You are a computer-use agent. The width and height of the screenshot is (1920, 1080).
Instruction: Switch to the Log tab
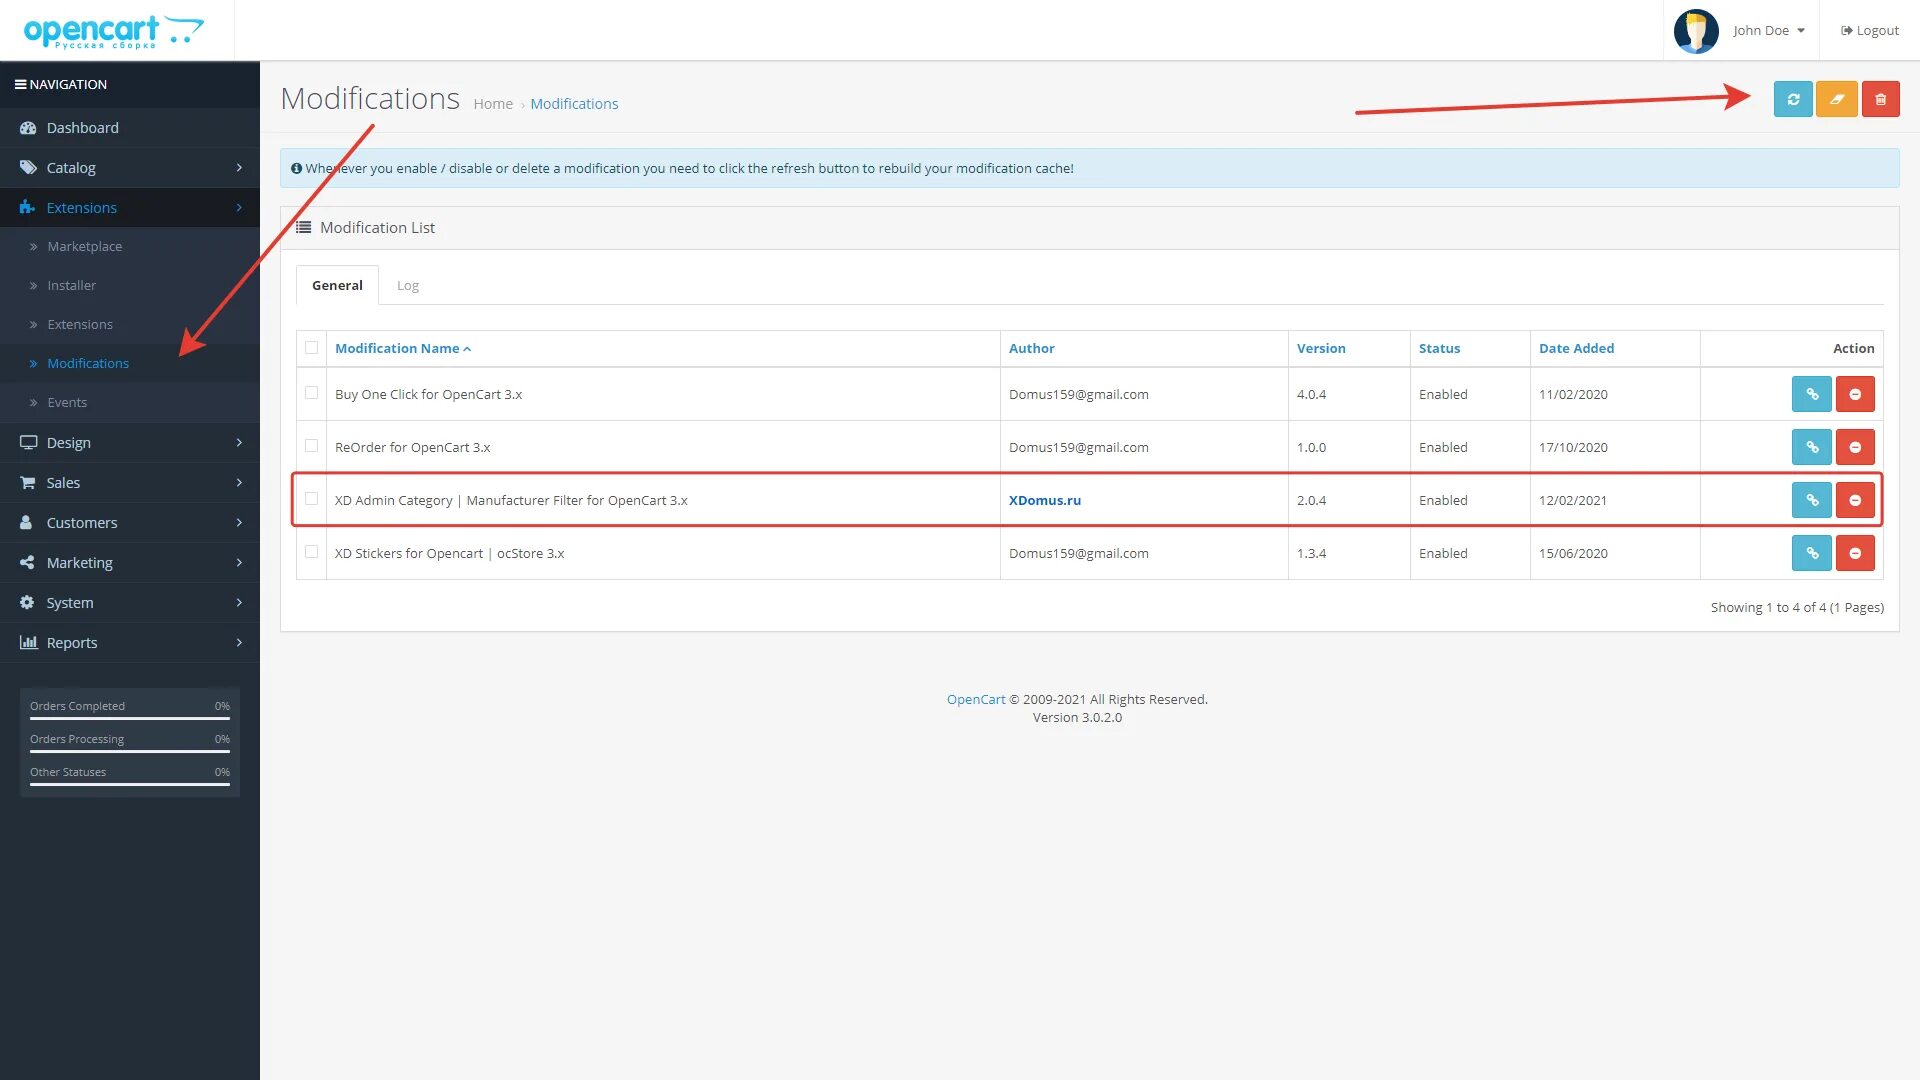coord(407,286)
